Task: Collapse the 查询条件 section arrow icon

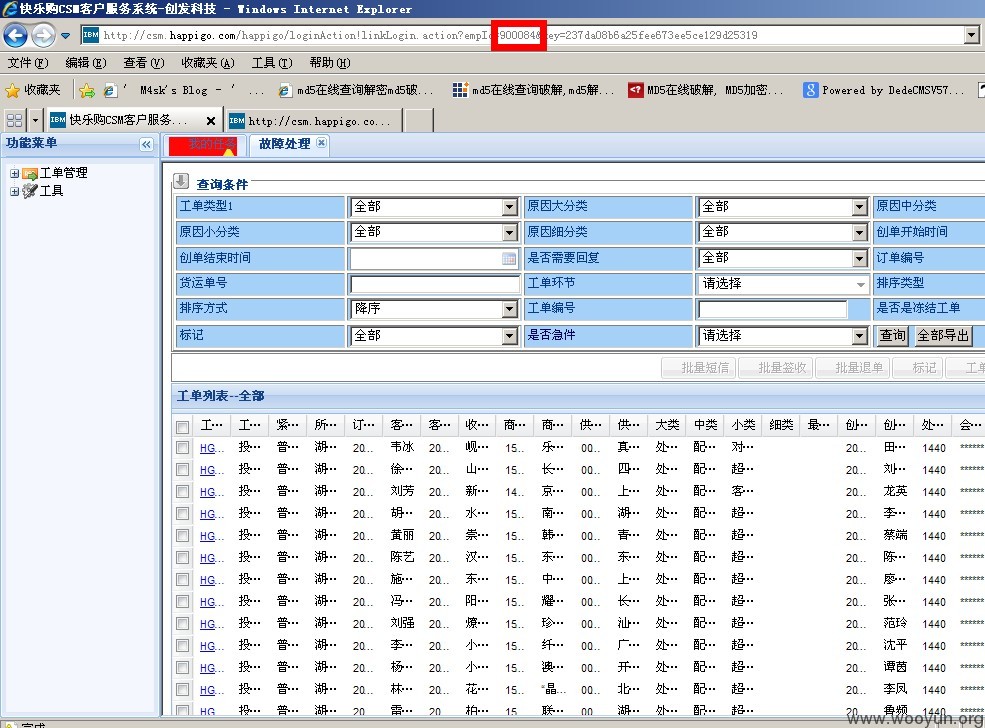Action: point(181,182)
